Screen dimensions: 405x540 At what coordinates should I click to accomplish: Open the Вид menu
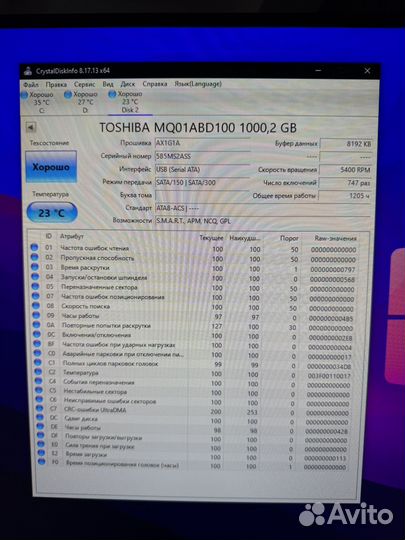coord(108,84)
